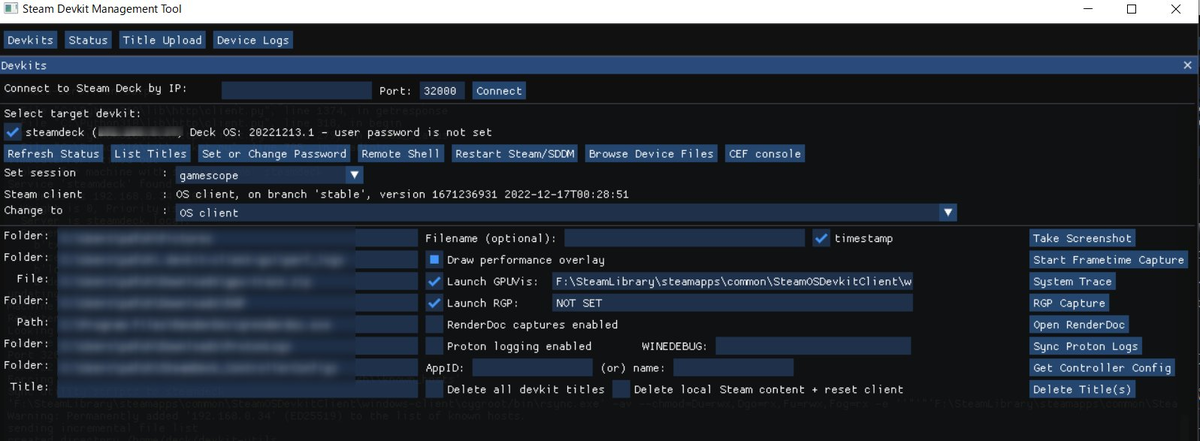Click the Steam client version text

(402, 194)
